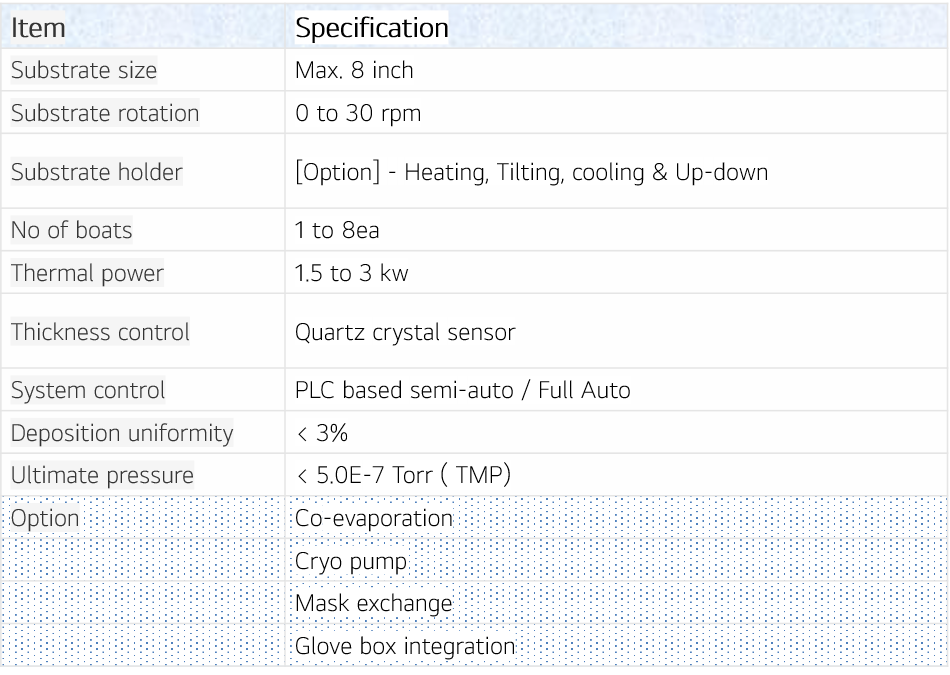Viewport: 950px width, 675px height.
Task: Click the 'Co-evaporation' option entry
Action: (x=374, y=518)
